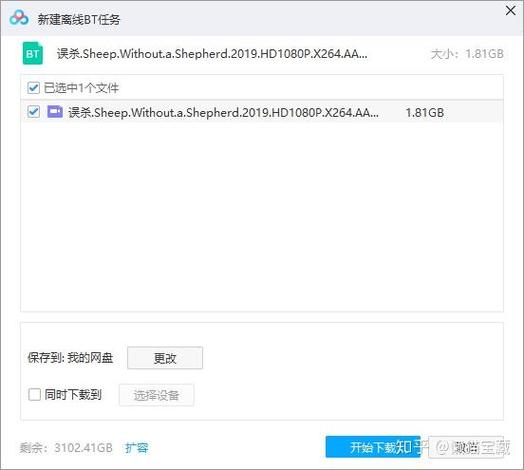Click the 同时下载到 label text

pyautogui.click(x=73, y=395)
